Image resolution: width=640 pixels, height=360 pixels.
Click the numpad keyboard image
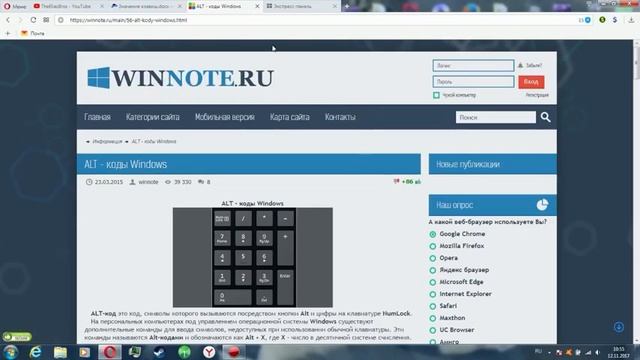(x=253, y=258)
